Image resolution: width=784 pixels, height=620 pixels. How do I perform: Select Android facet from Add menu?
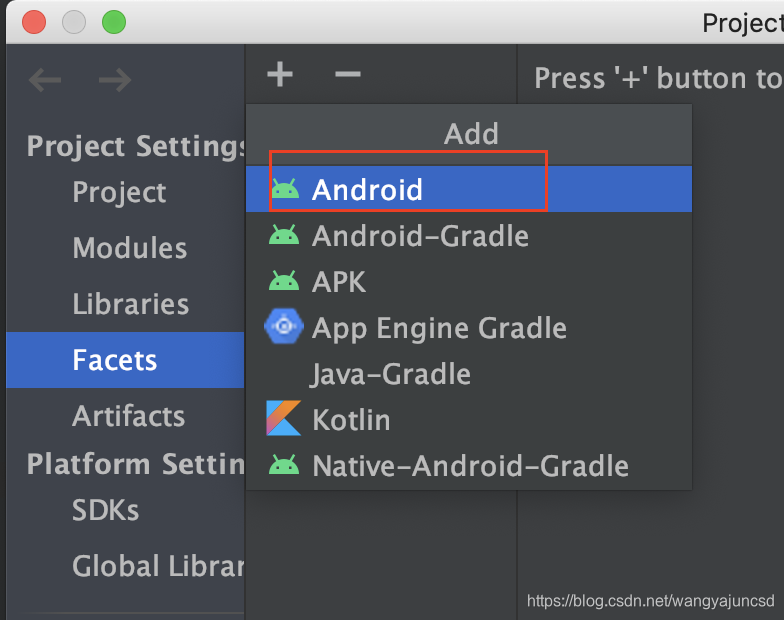coord(469,189)
